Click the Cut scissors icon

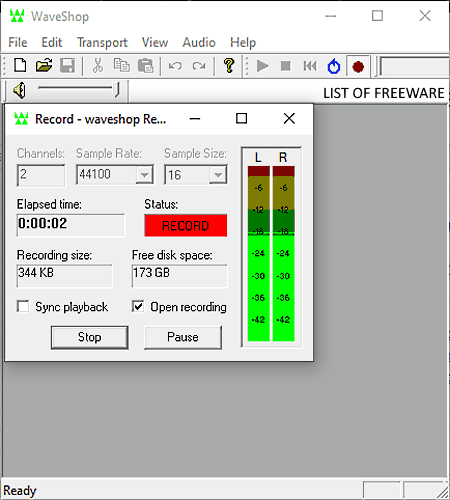[x=98, y=65]
